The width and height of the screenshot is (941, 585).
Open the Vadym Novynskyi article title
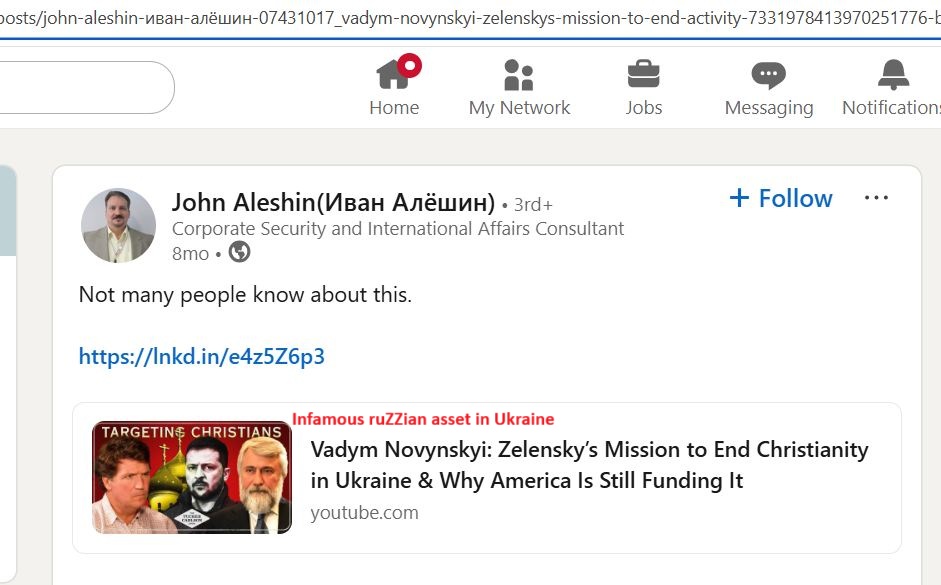(589, 465)
